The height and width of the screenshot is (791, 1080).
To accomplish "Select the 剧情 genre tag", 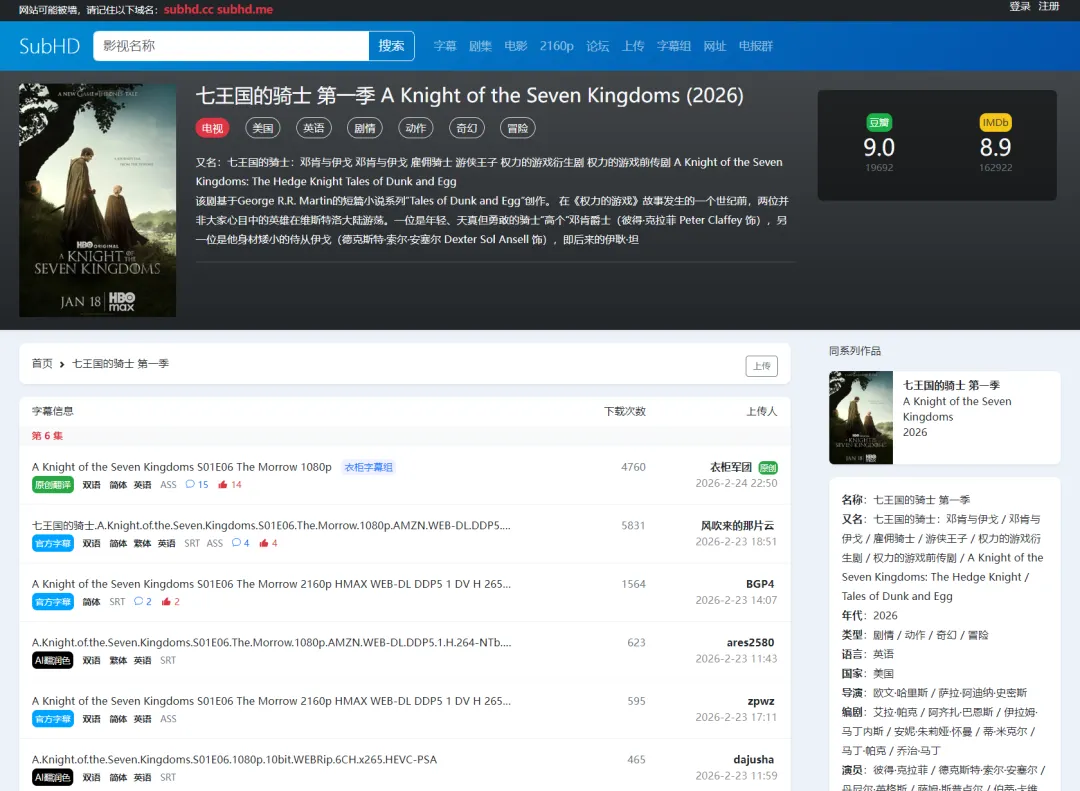I will [365, 128].
